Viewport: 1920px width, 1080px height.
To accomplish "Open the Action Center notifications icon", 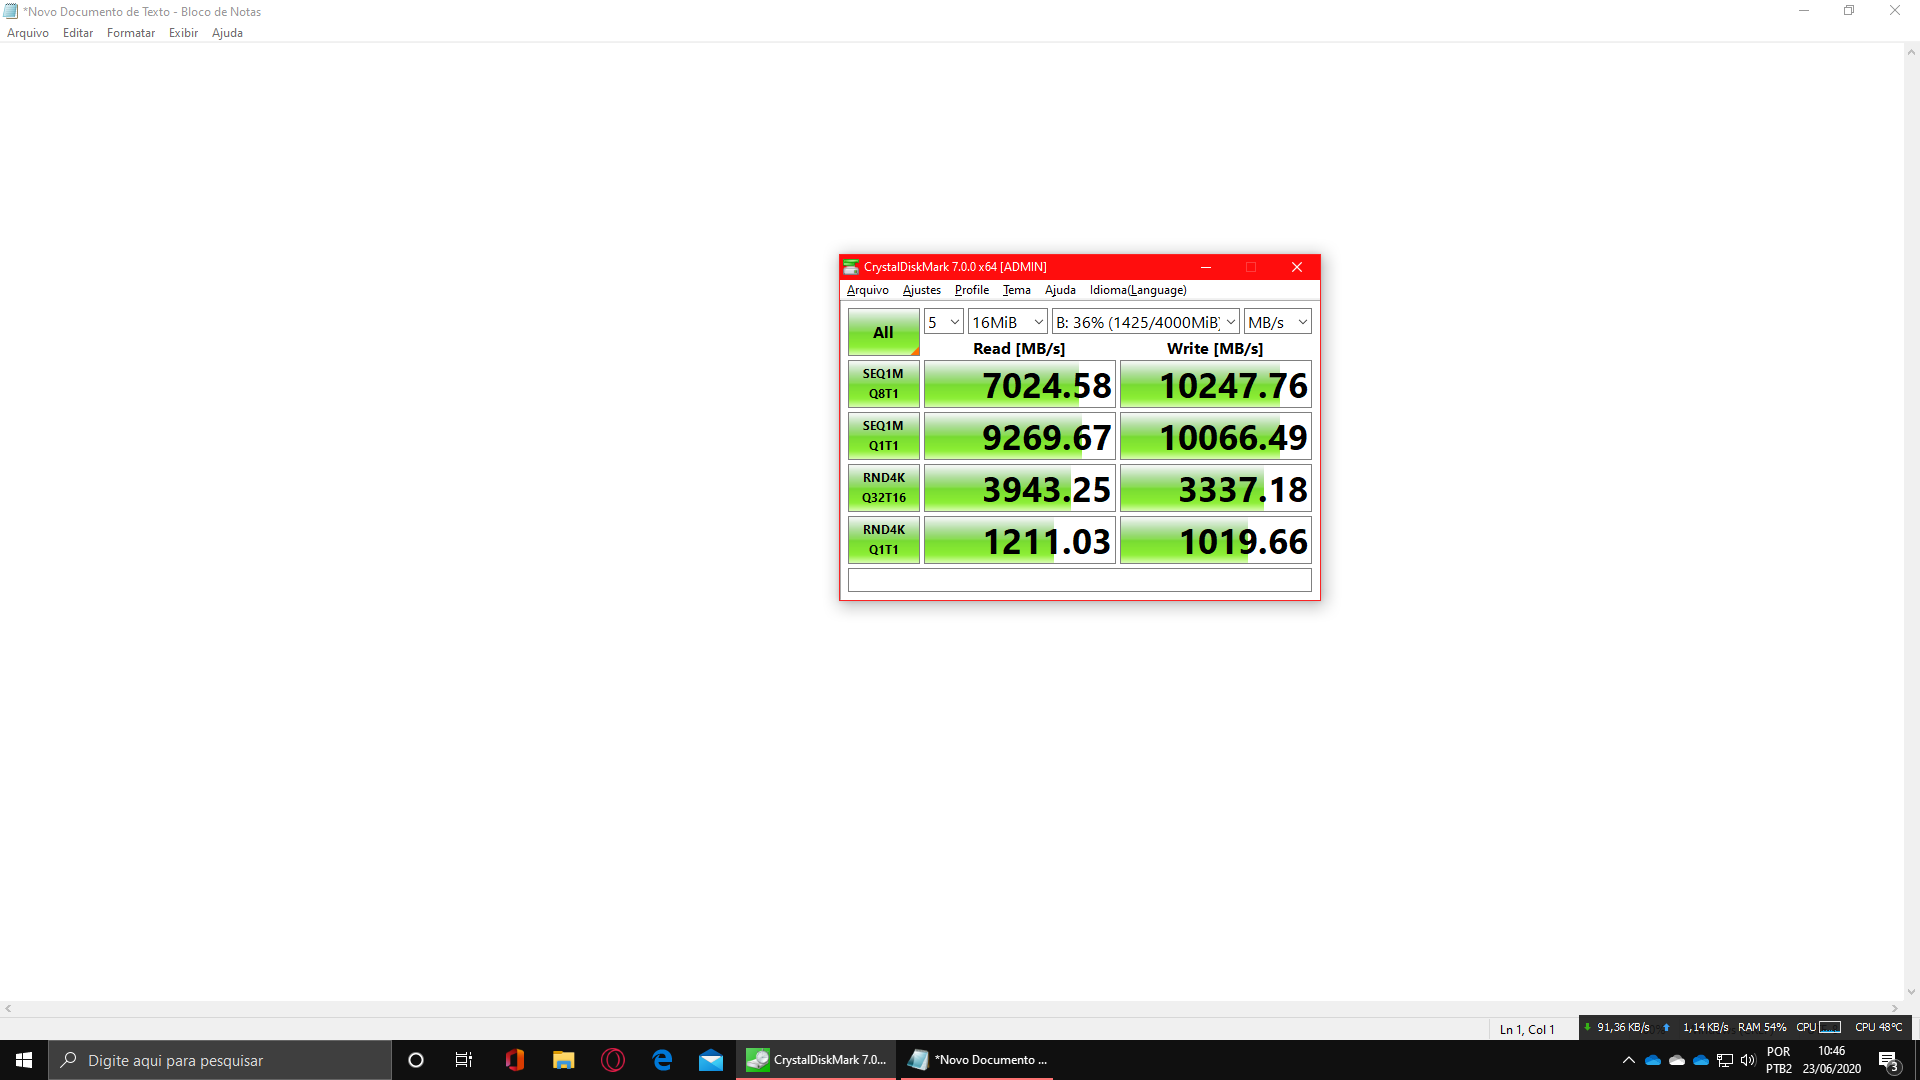I will [1888, 1060].
